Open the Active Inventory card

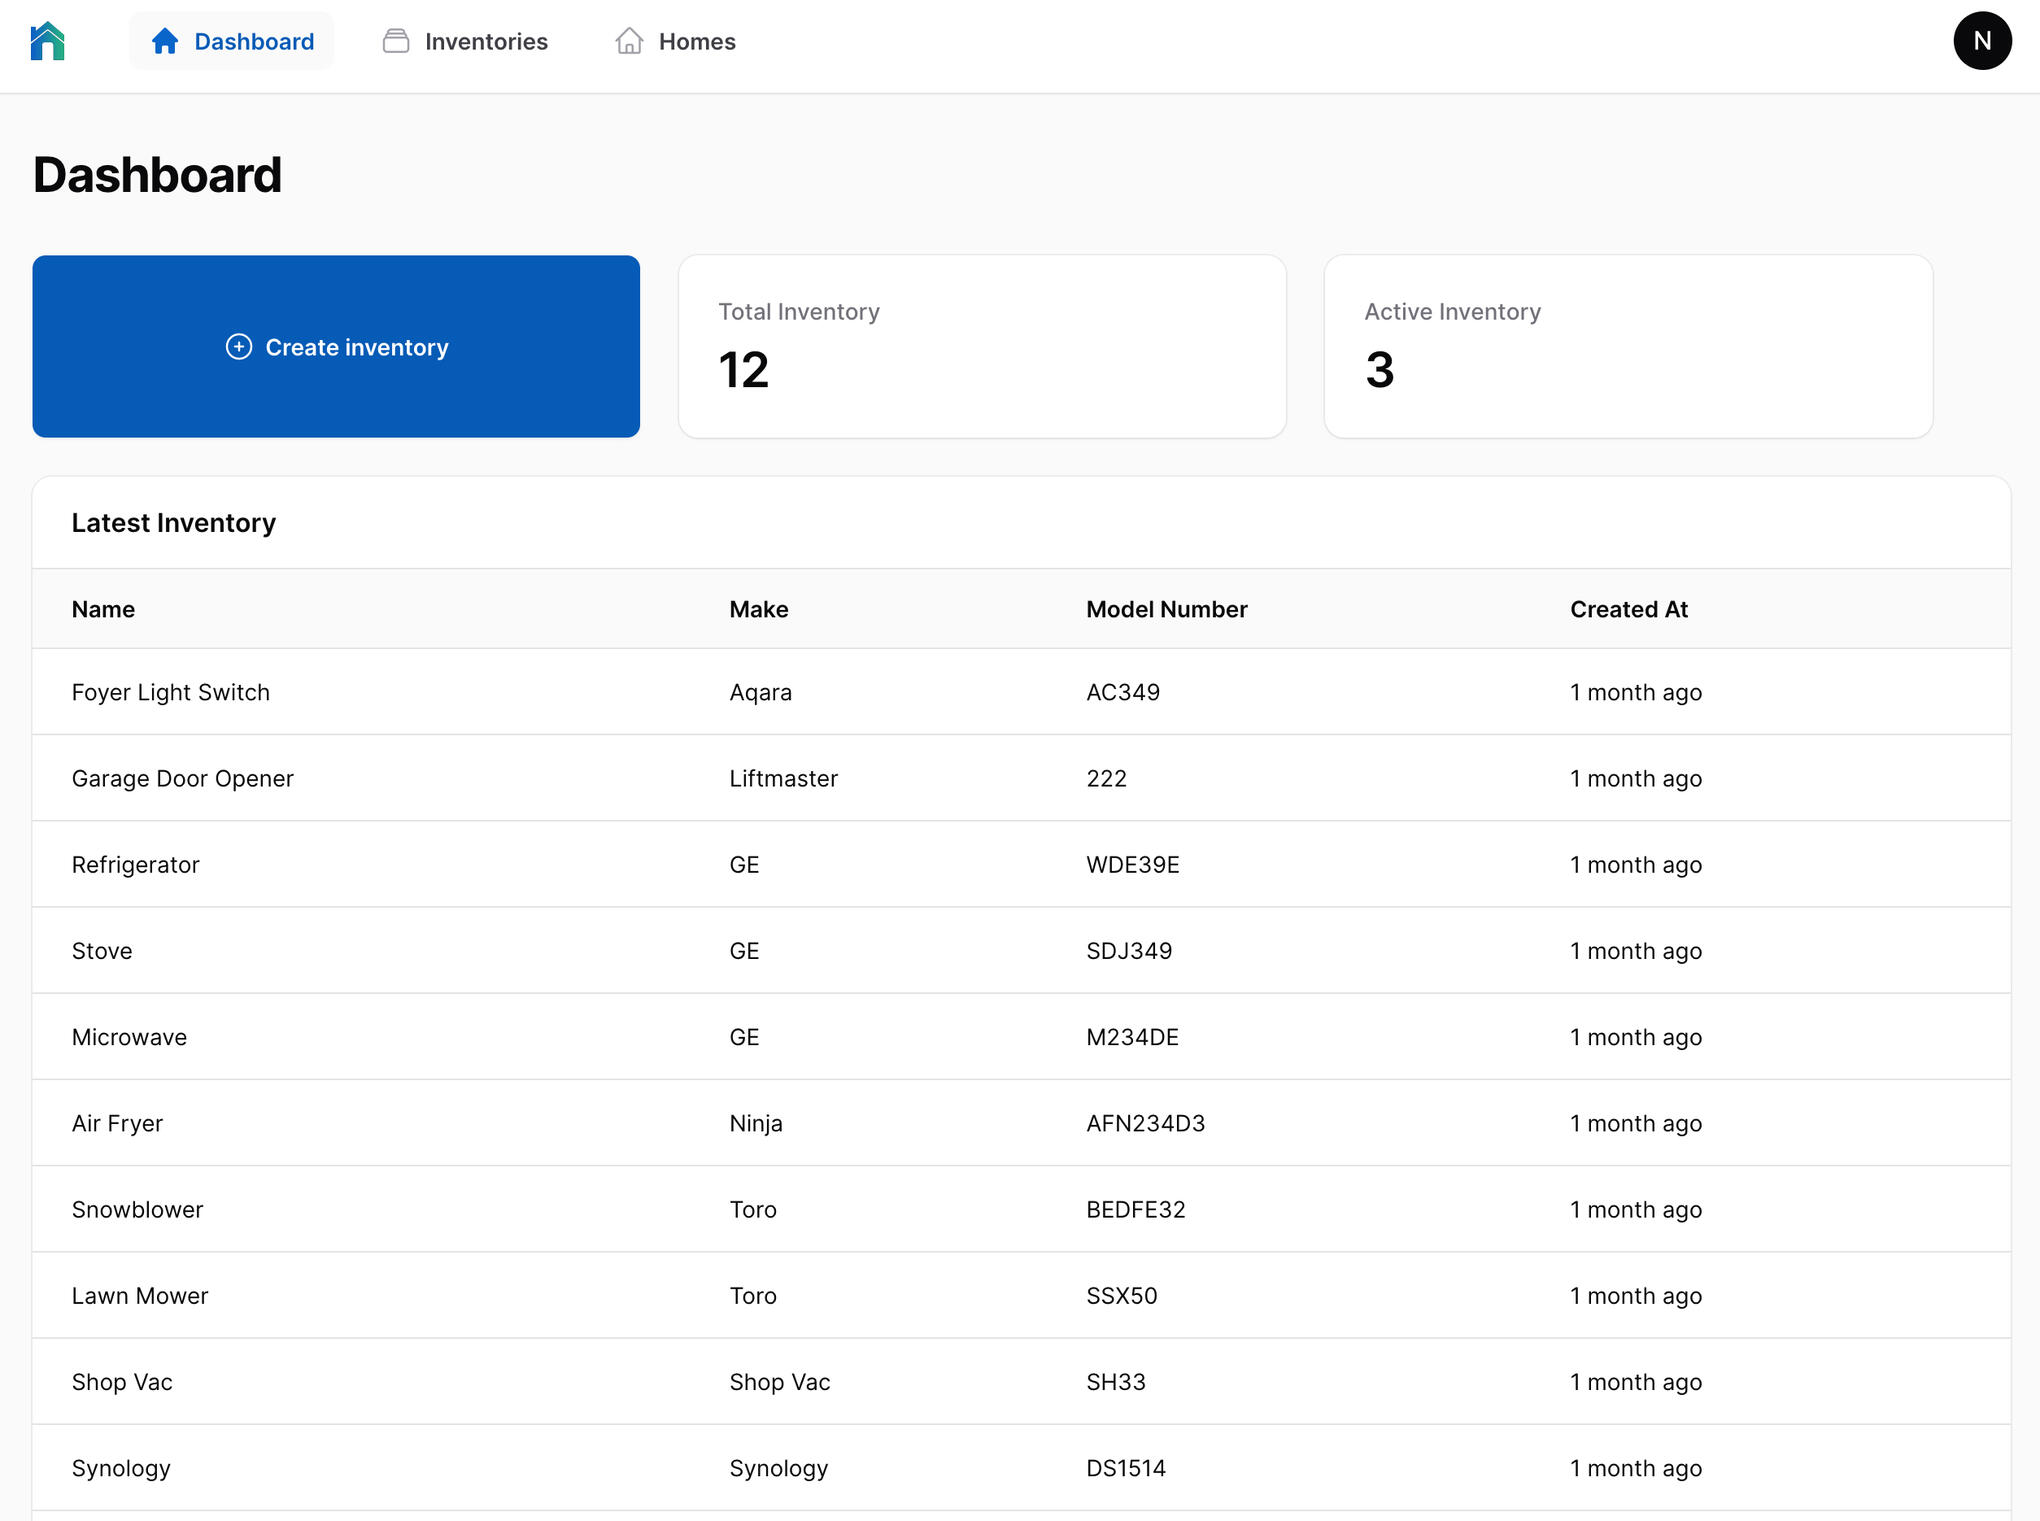(1627, 346)
